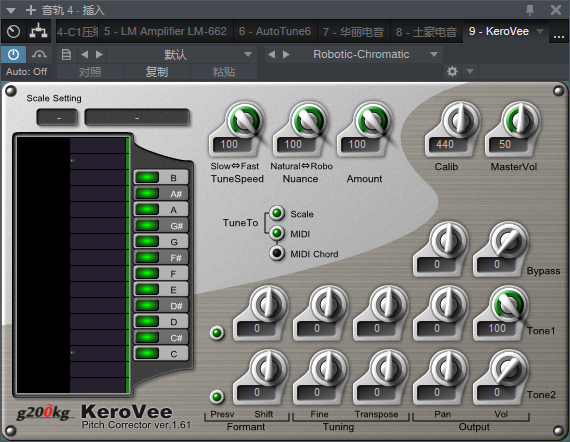Viewport: 570px width, 442px height.
Task: Click the Tone2 Pan knob
Action: (449, 368)
